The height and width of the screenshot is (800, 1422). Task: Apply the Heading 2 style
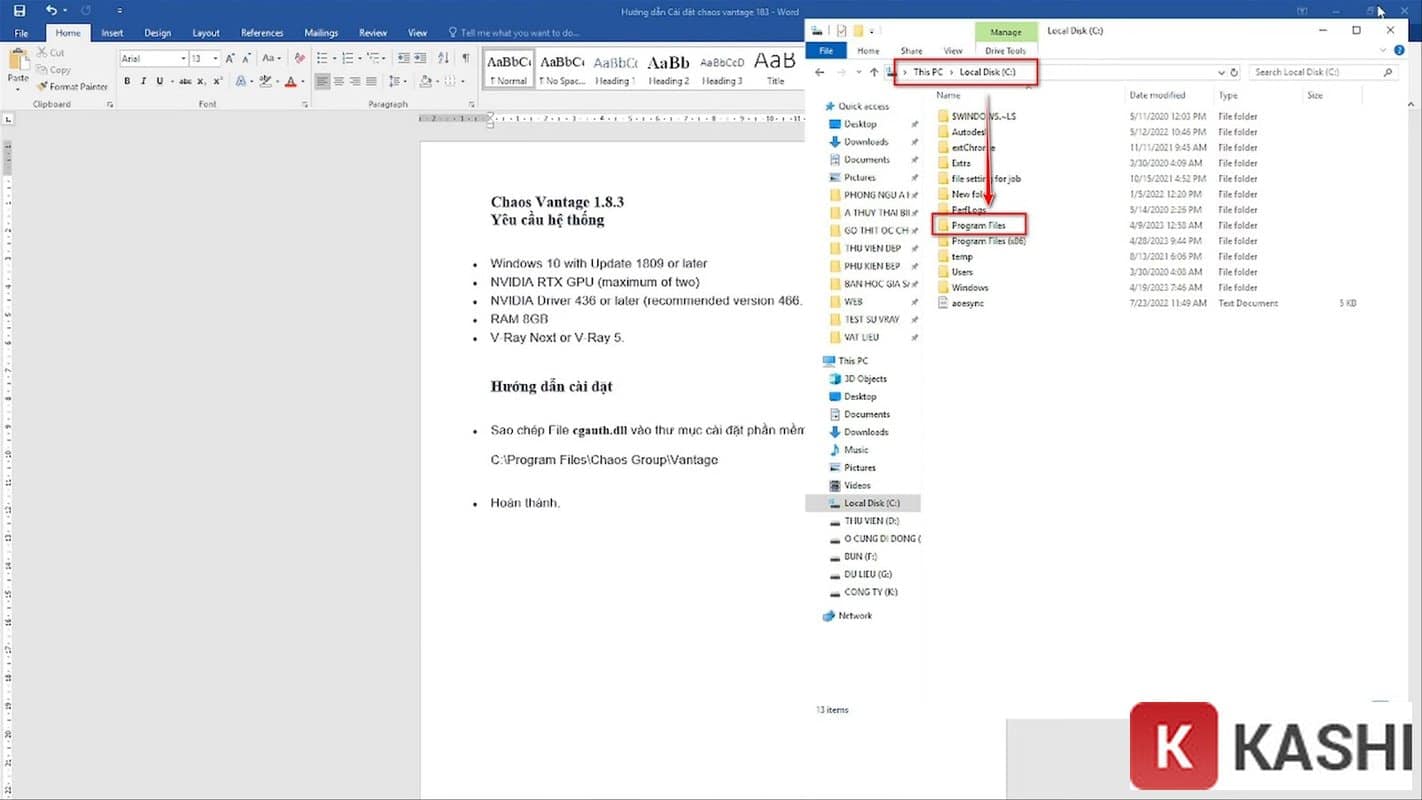pyautogui.click(x=668, y=68)
